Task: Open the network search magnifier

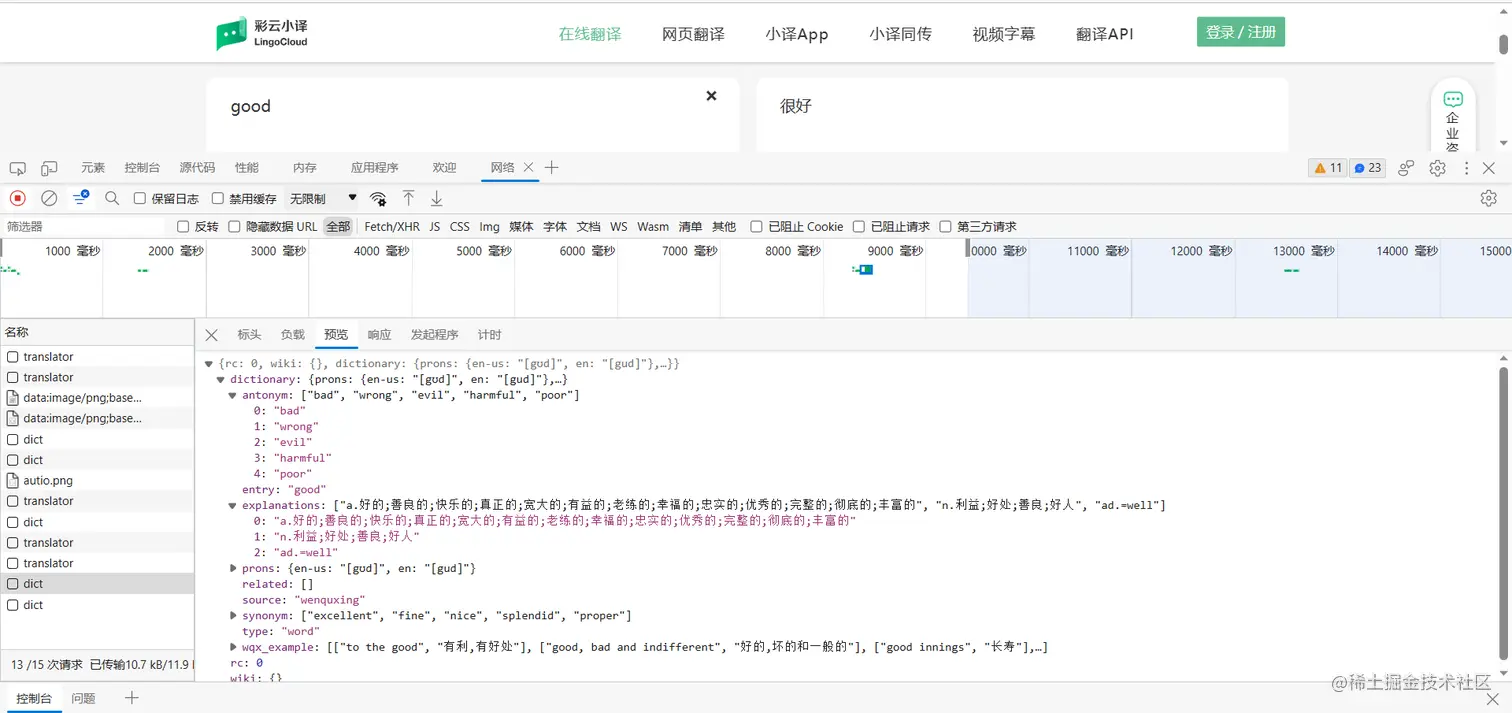Action: click(112, 198)
